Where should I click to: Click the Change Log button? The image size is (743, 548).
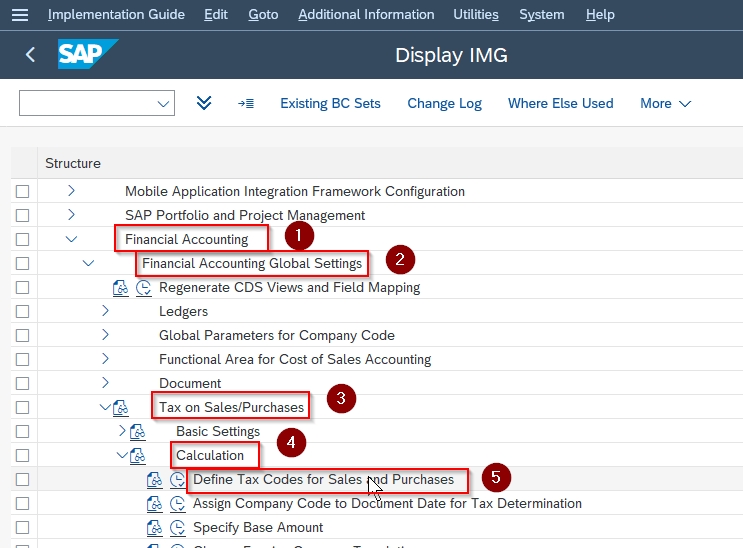[x=444, y=103]
